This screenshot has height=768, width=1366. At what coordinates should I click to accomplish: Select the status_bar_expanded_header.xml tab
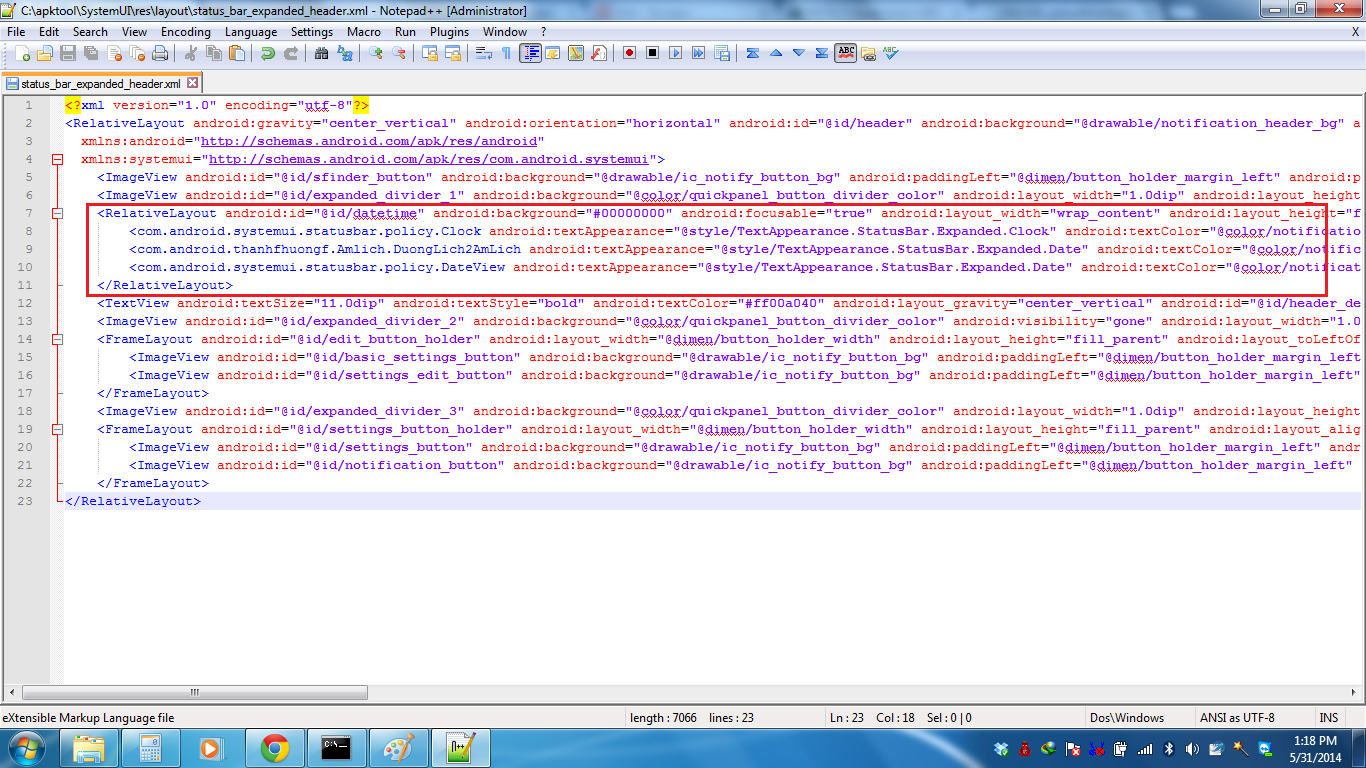(x=100, y=84)
